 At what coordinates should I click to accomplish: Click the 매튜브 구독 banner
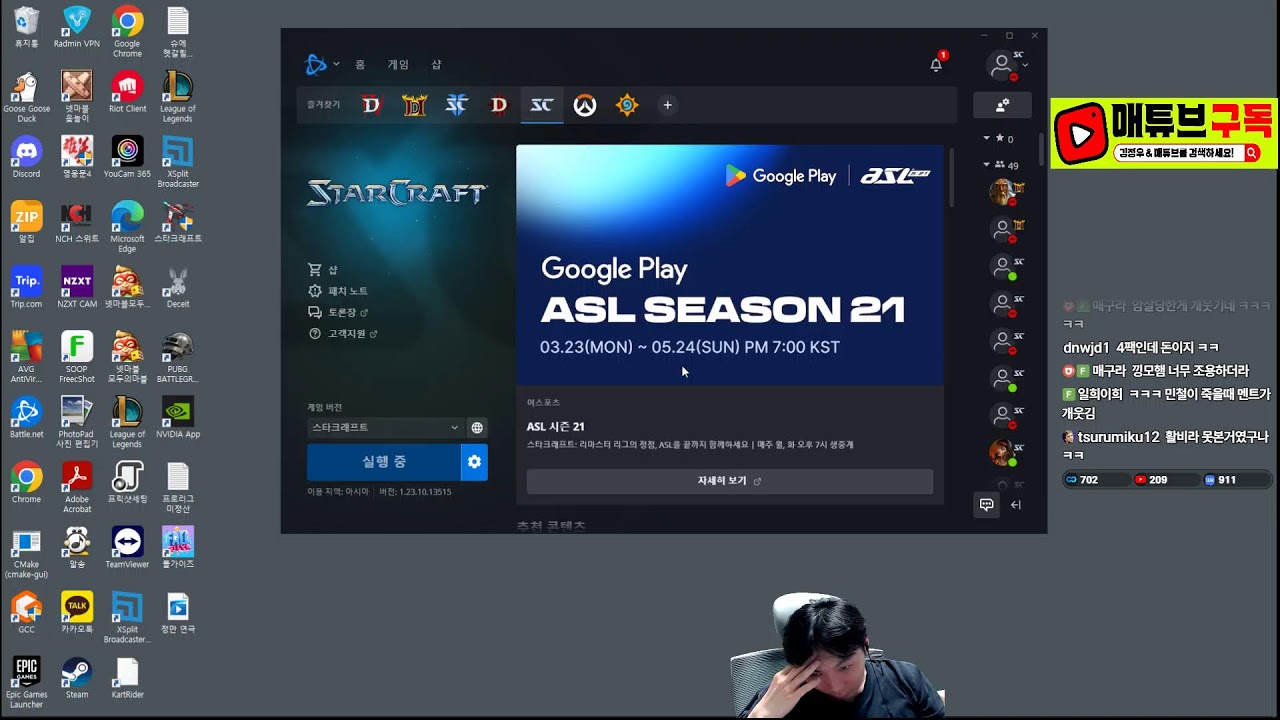tap(1164, 133)
